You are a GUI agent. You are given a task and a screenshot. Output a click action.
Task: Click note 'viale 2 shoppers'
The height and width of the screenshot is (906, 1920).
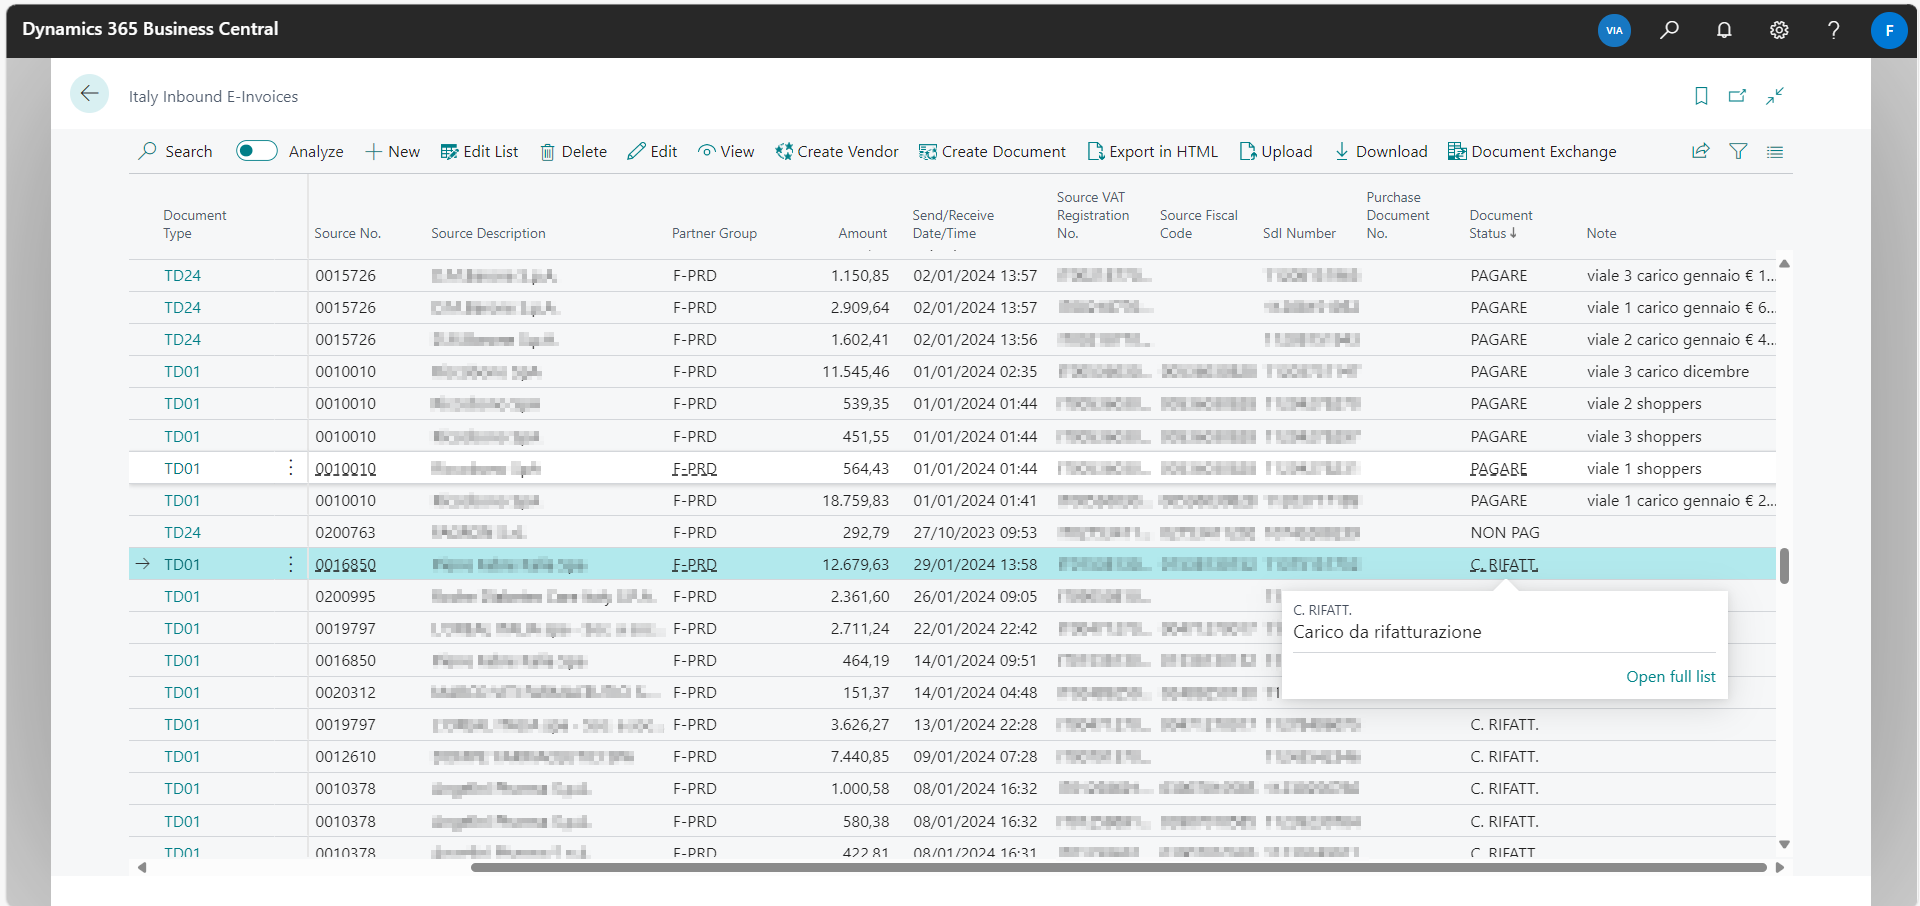click(1643, 403)
